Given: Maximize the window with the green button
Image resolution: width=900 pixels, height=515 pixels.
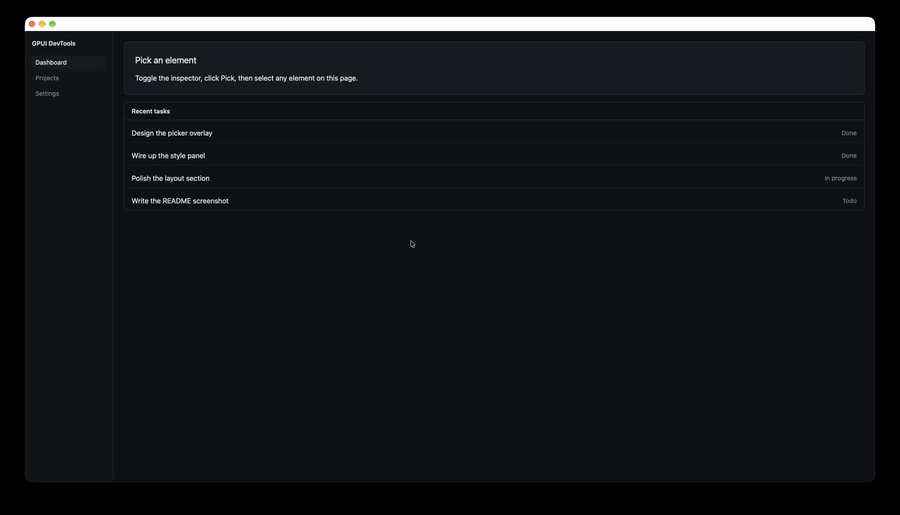Looking at the screenshot, I should tap(52, 24).
